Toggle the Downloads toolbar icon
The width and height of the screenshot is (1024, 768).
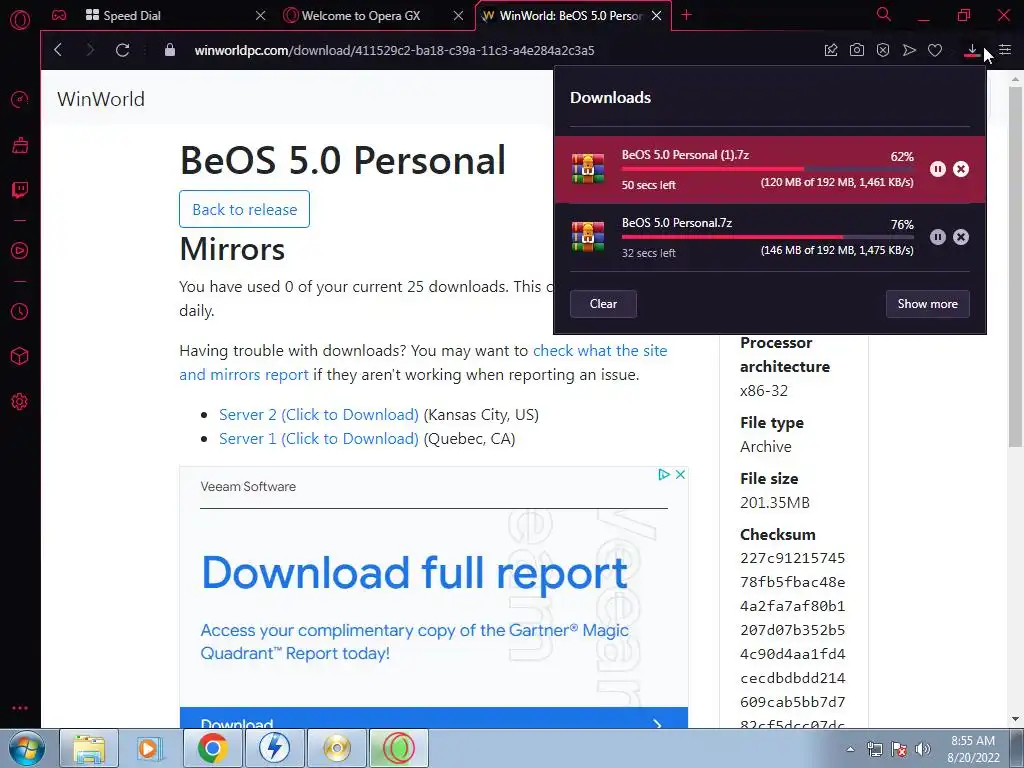click(972, 50)
